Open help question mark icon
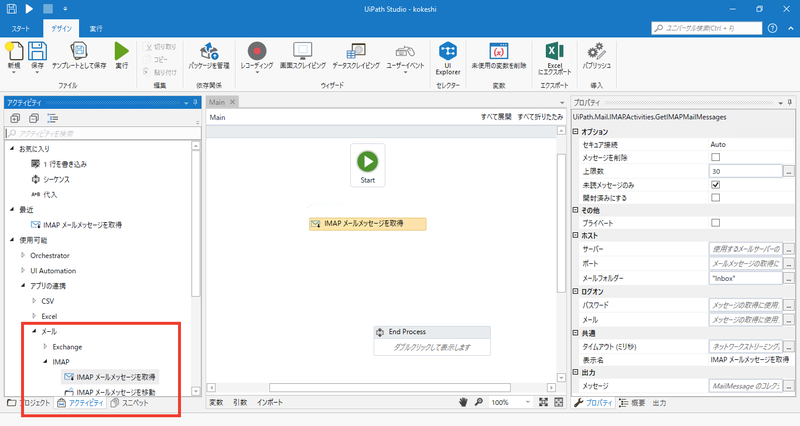Image resolution: width=800 pixels, height=426 pixels. coord(772,28)
